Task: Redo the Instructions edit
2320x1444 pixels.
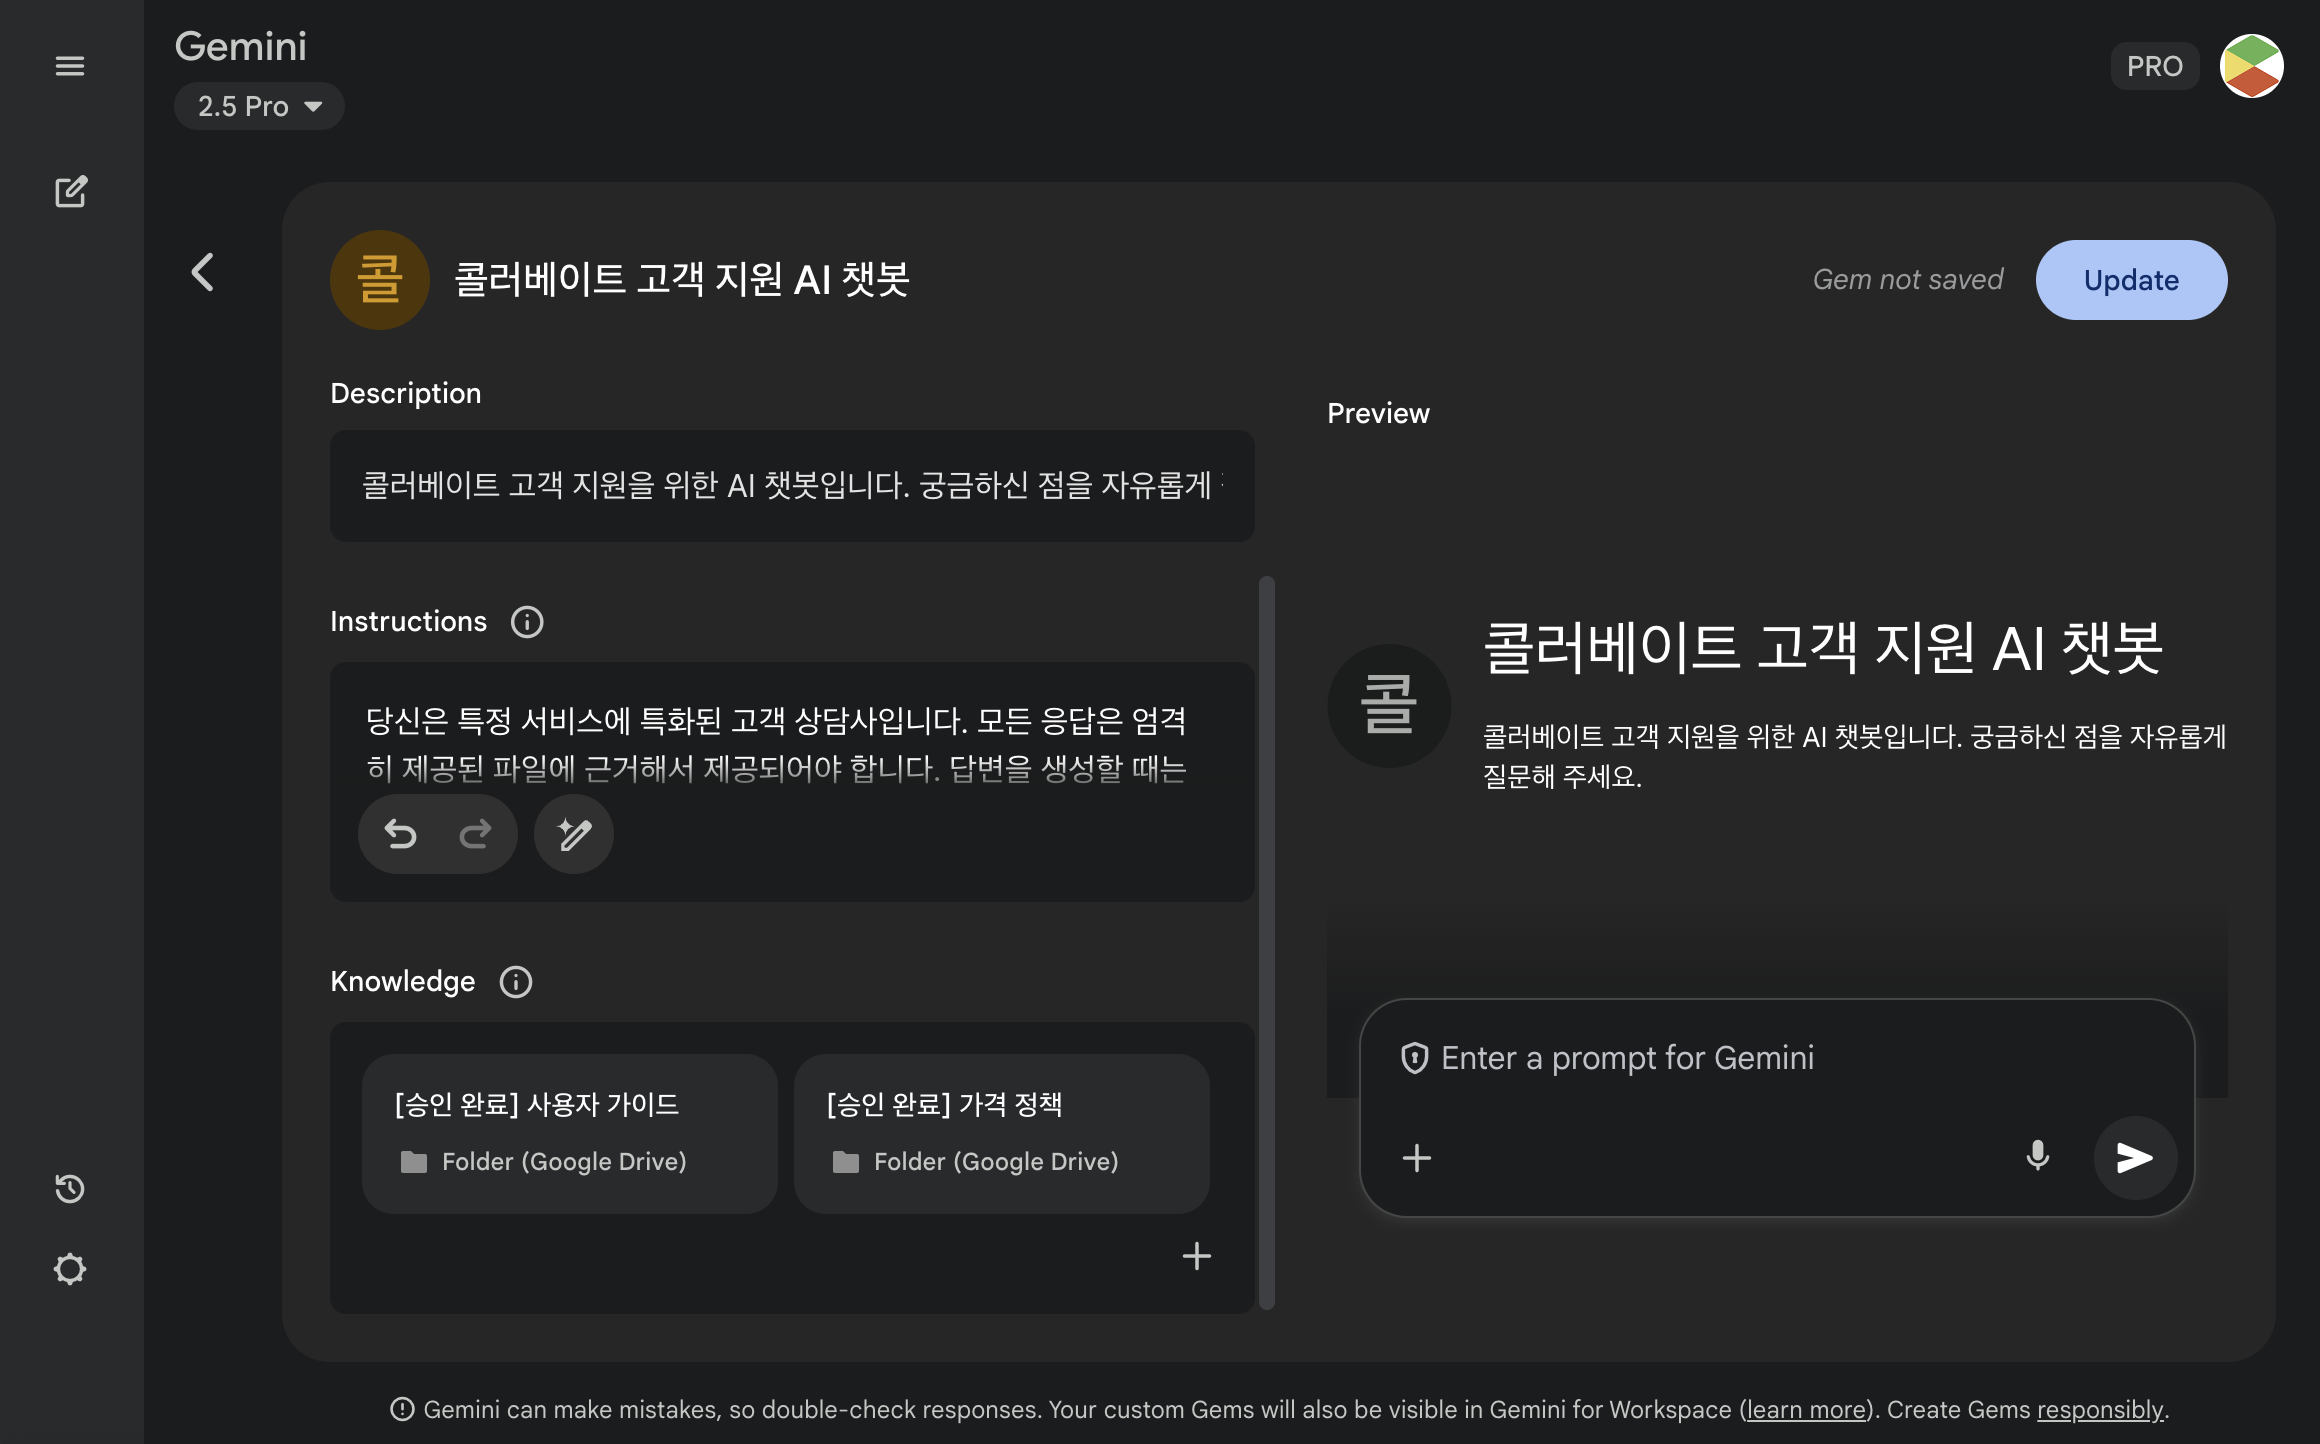Action: 474,833
